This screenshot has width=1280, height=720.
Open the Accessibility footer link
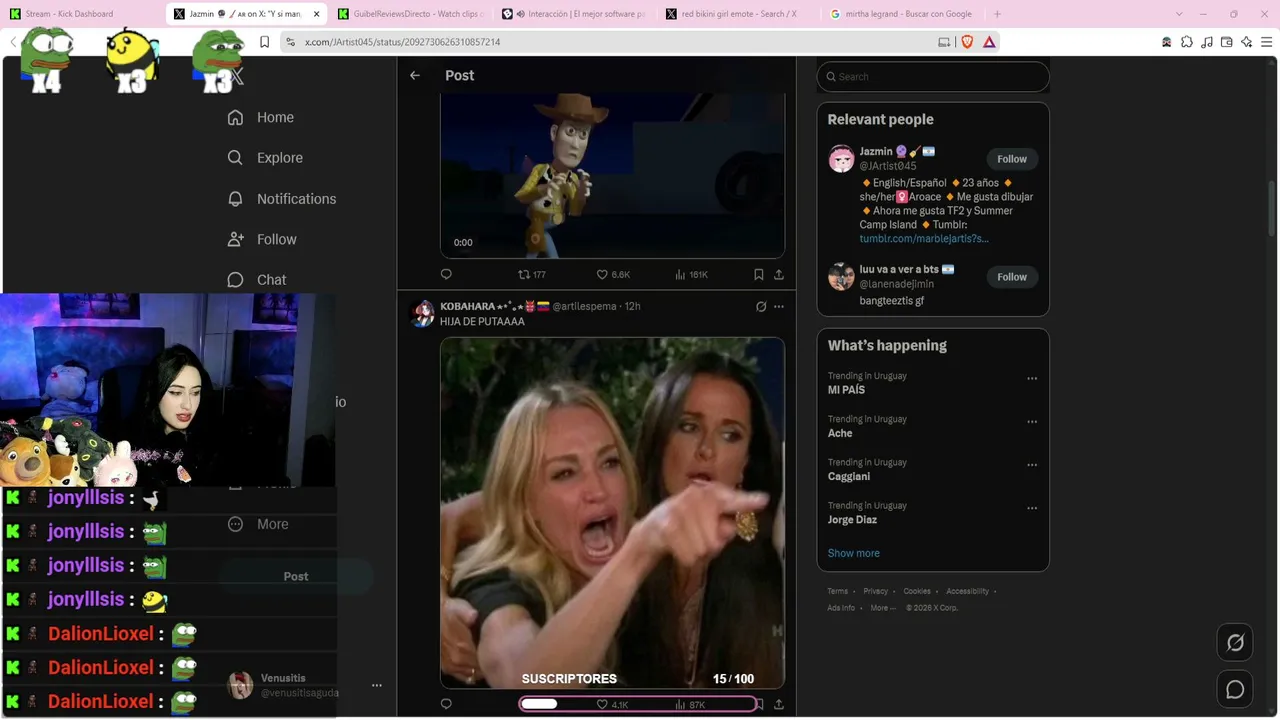click(x=967, y=591)
